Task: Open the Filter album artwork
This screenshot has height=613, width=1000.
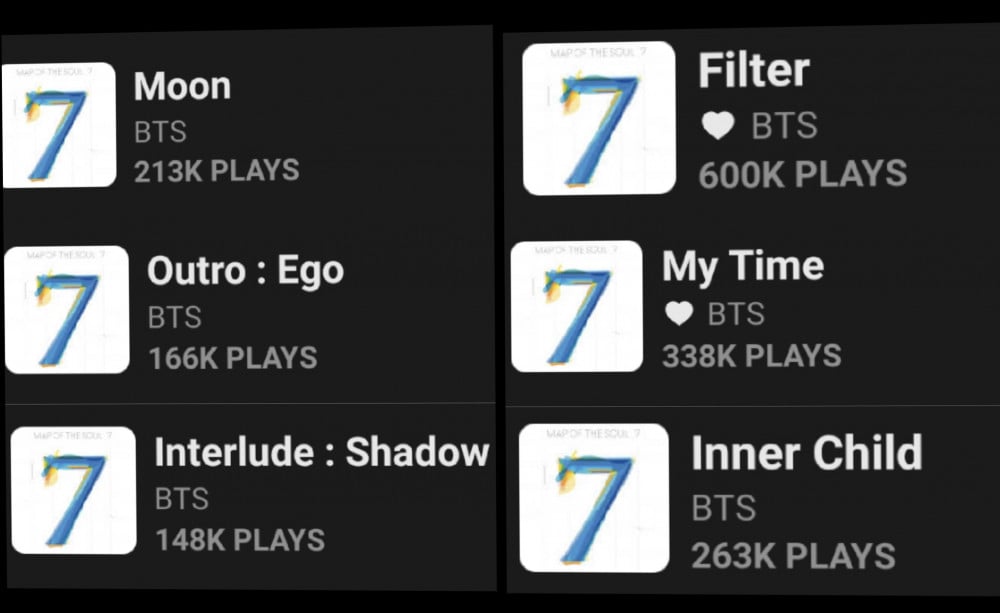Action: coord(599,118)
